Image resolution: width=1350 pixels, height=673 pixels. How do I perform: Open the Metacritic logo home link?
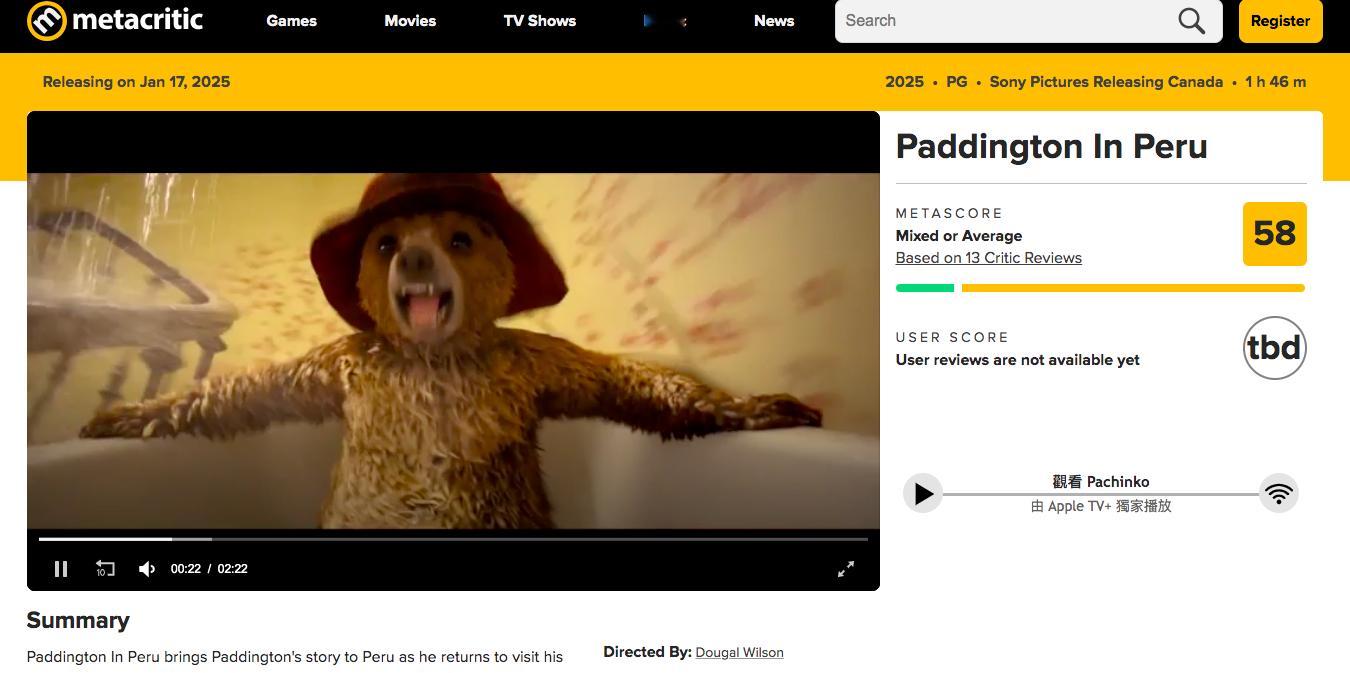coord(115,20)
